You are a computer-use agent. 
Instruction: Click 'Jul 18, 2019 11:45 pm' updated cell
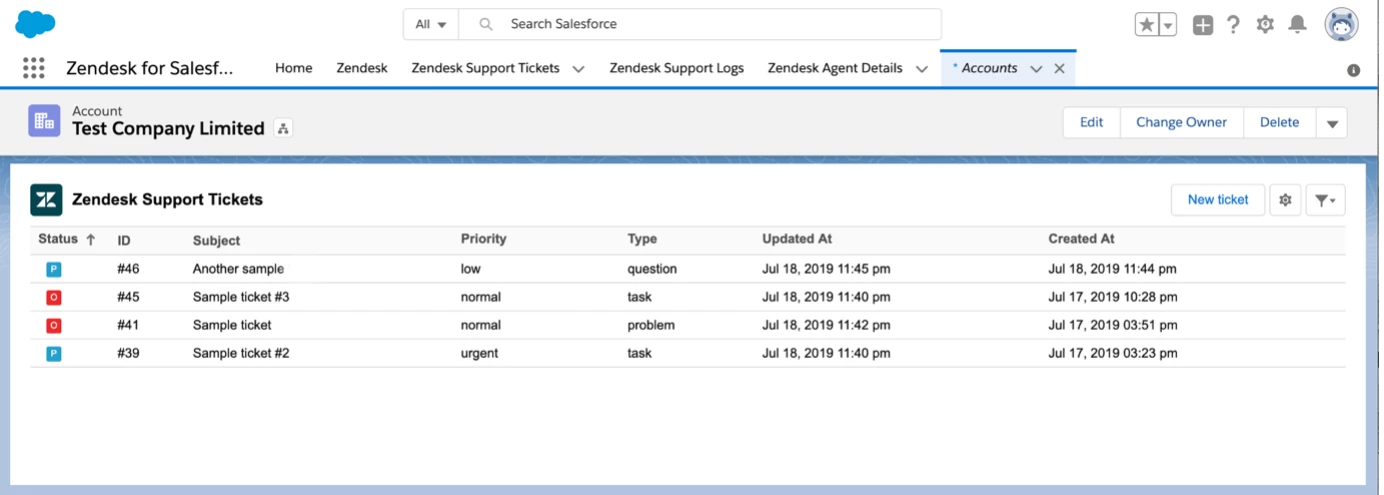[826, 269]
